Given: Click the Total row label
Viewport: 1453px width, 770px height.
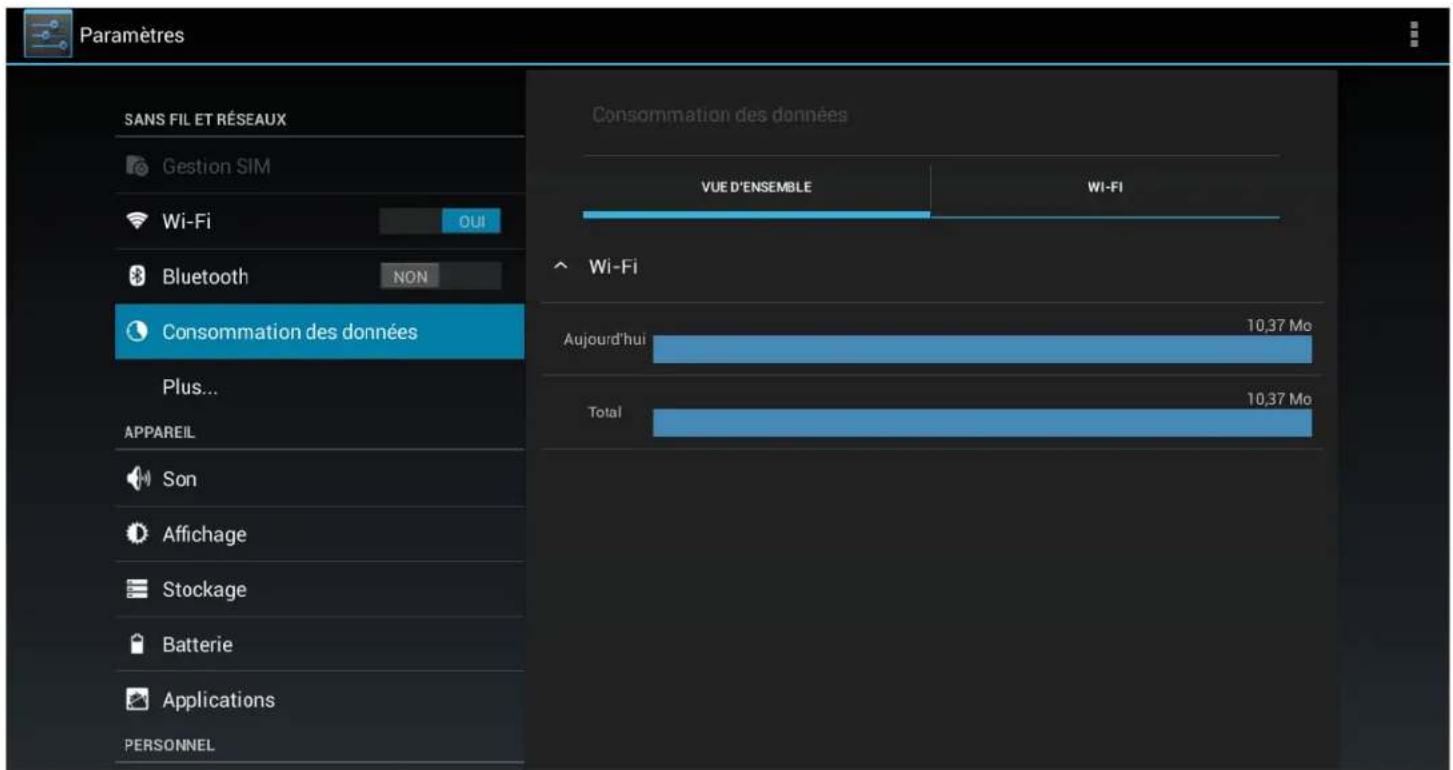Looking at the screenshot, I should coord(605,412).
